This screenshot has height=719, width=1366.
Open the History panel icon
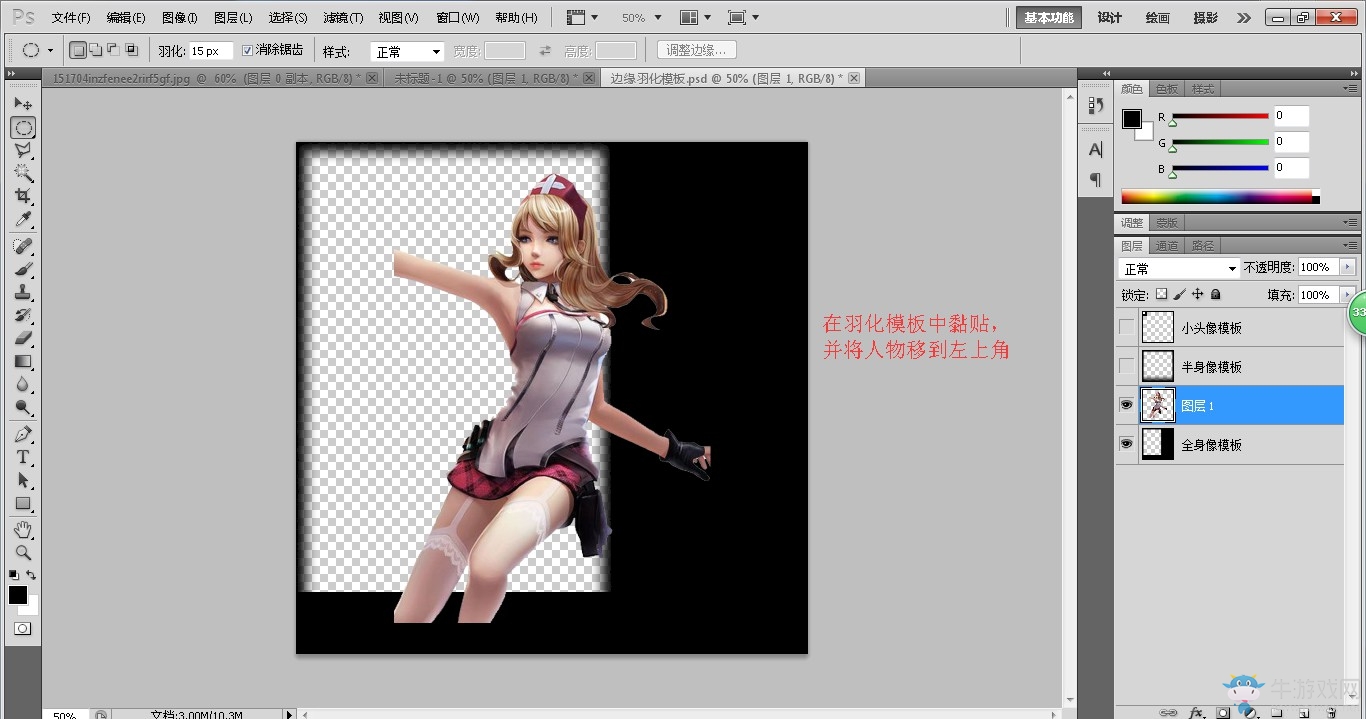[1096, 105]
